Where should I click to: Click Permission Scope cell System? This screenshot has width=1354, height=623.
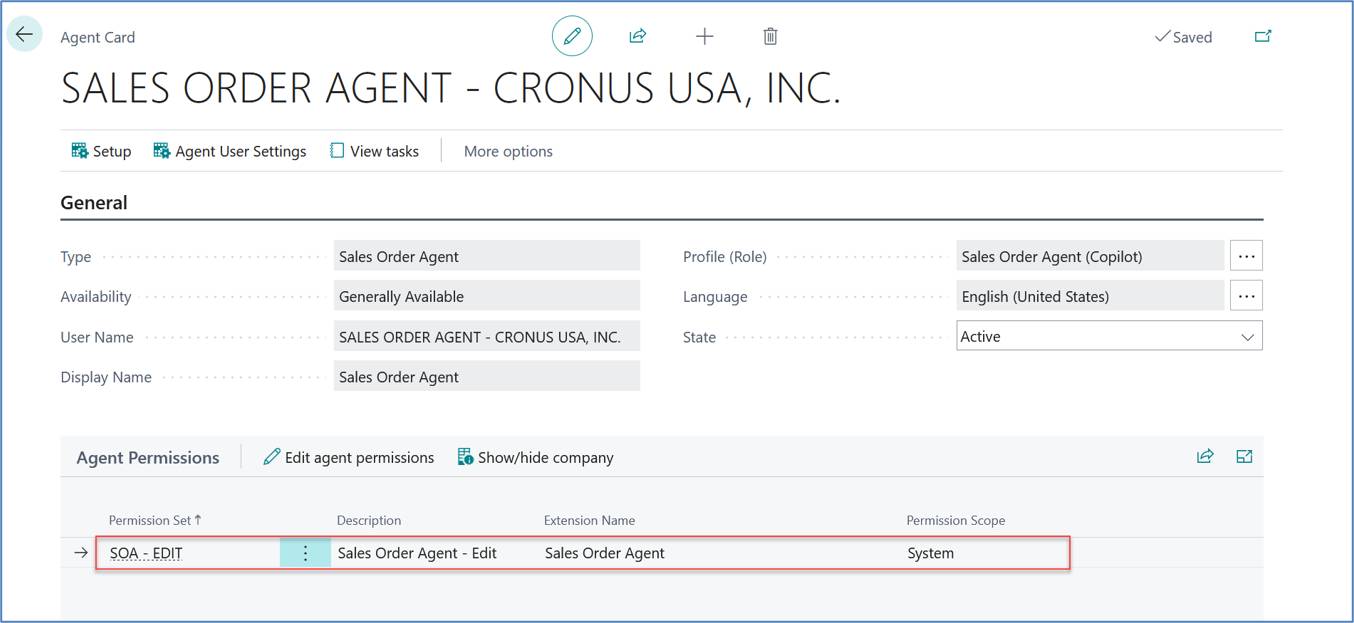coord(930,552)
